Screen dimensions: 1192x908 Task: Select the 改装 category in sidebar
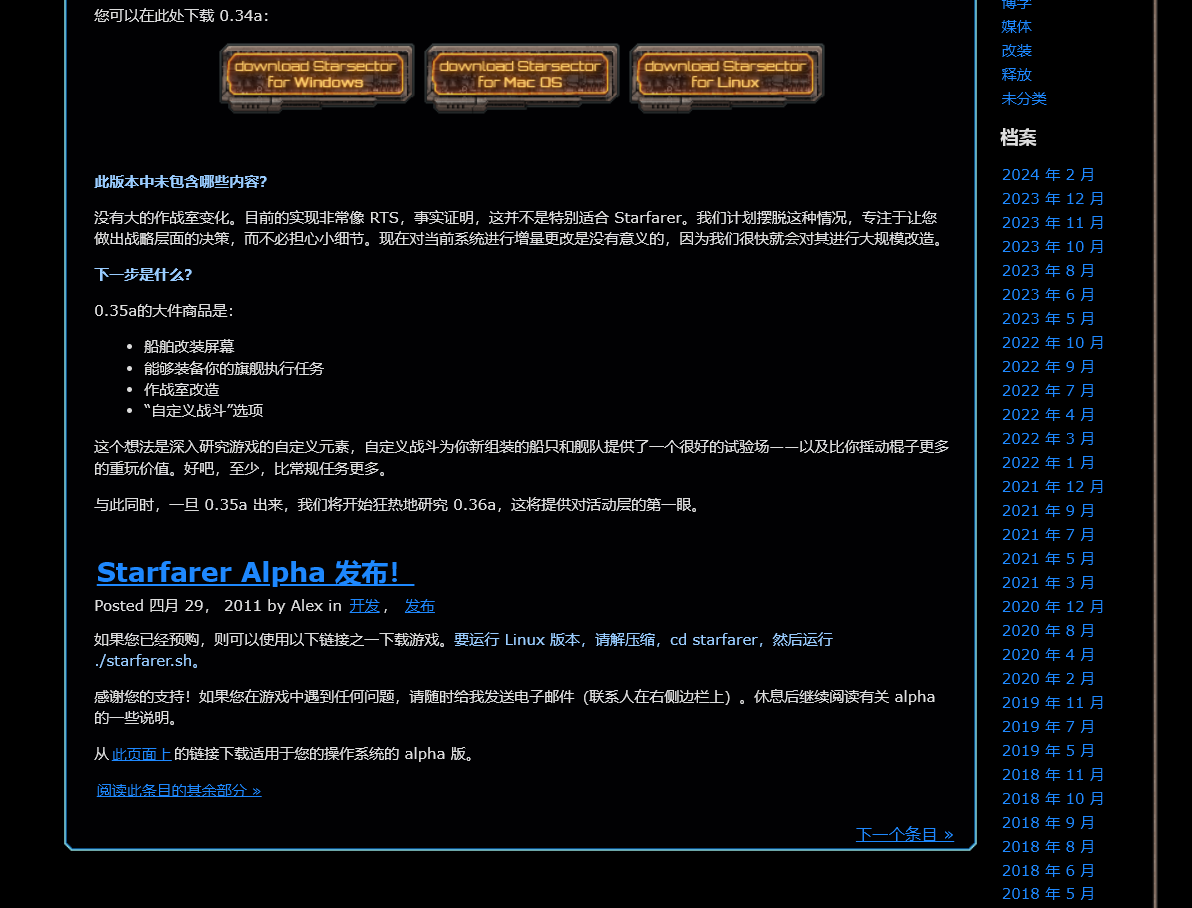(1016, 51)
